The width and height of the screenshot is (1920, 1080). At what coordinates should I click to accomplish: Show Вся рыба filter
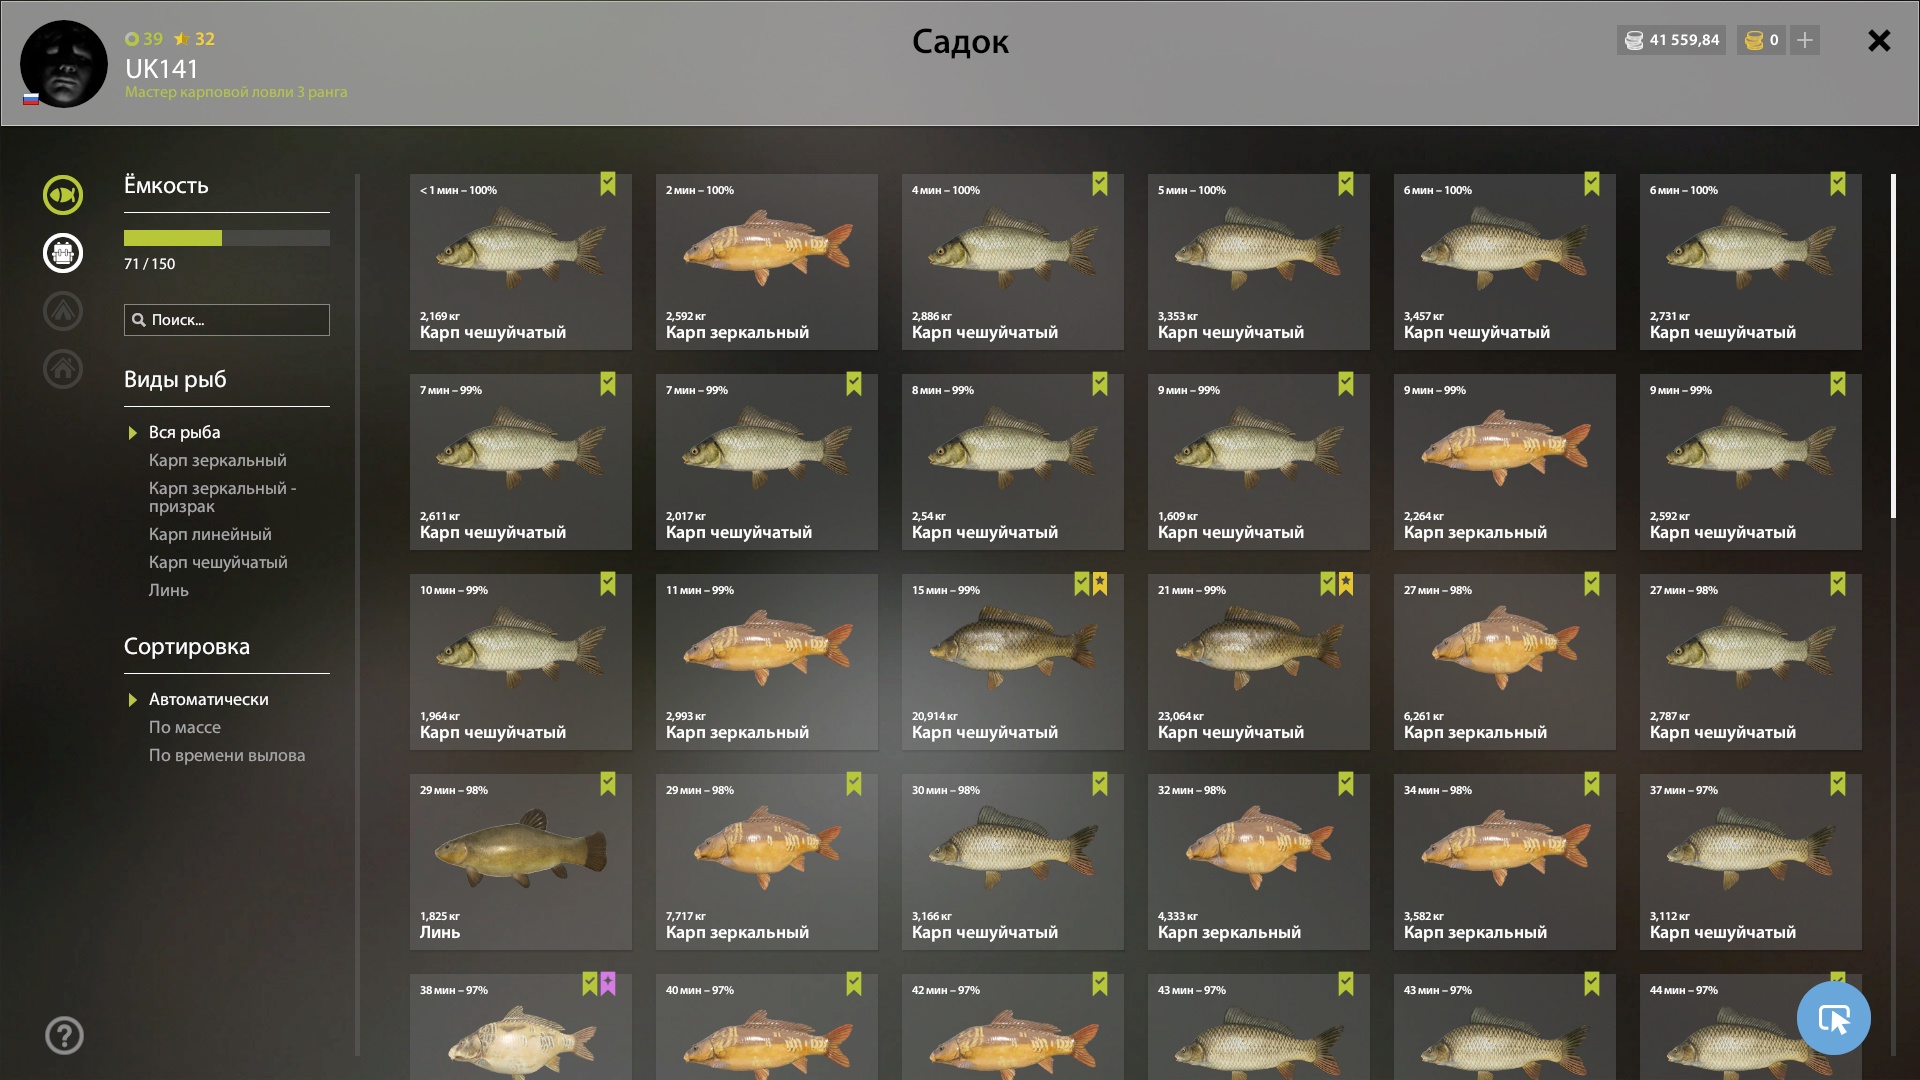[x=185, y=432]
